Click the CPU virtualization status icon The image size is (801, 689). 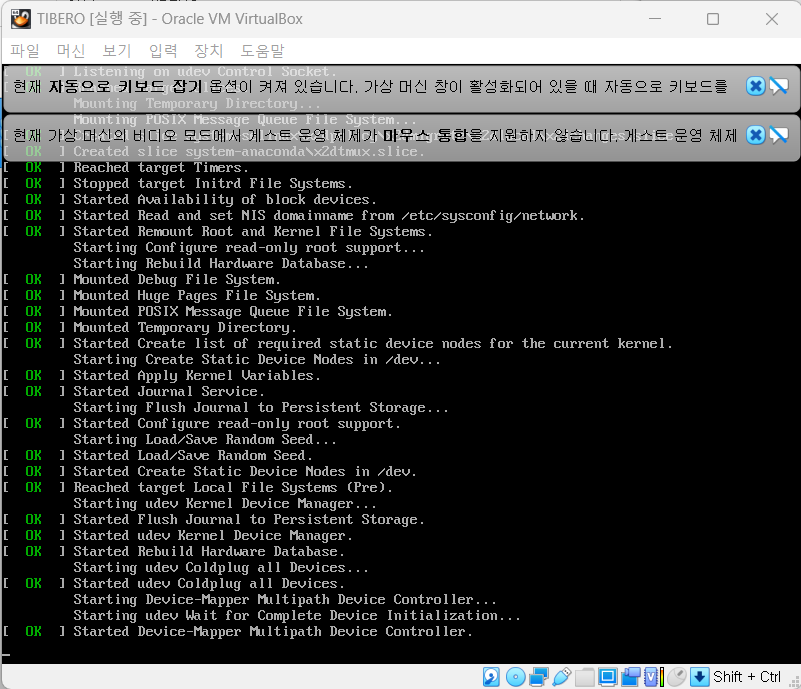tap(653, 677)
